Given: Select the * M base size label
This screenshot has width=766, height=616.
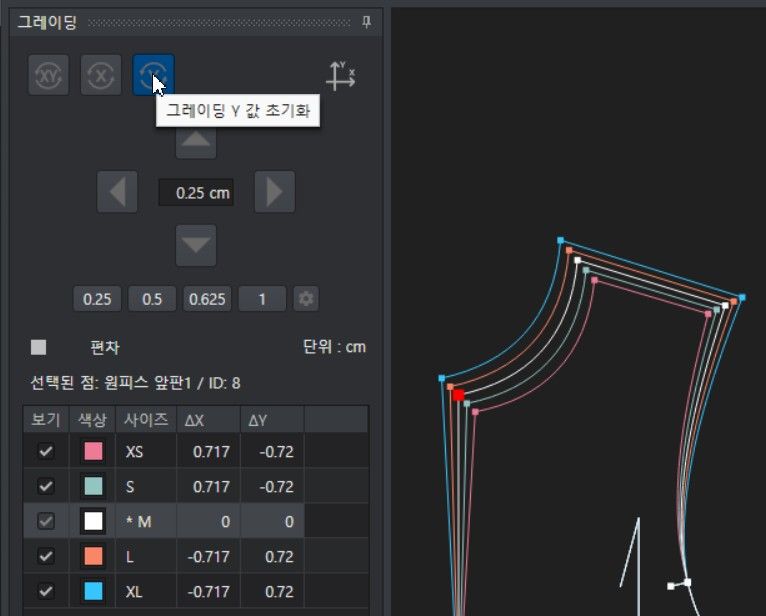Looking at the screenshot, I should click(138, 522).
